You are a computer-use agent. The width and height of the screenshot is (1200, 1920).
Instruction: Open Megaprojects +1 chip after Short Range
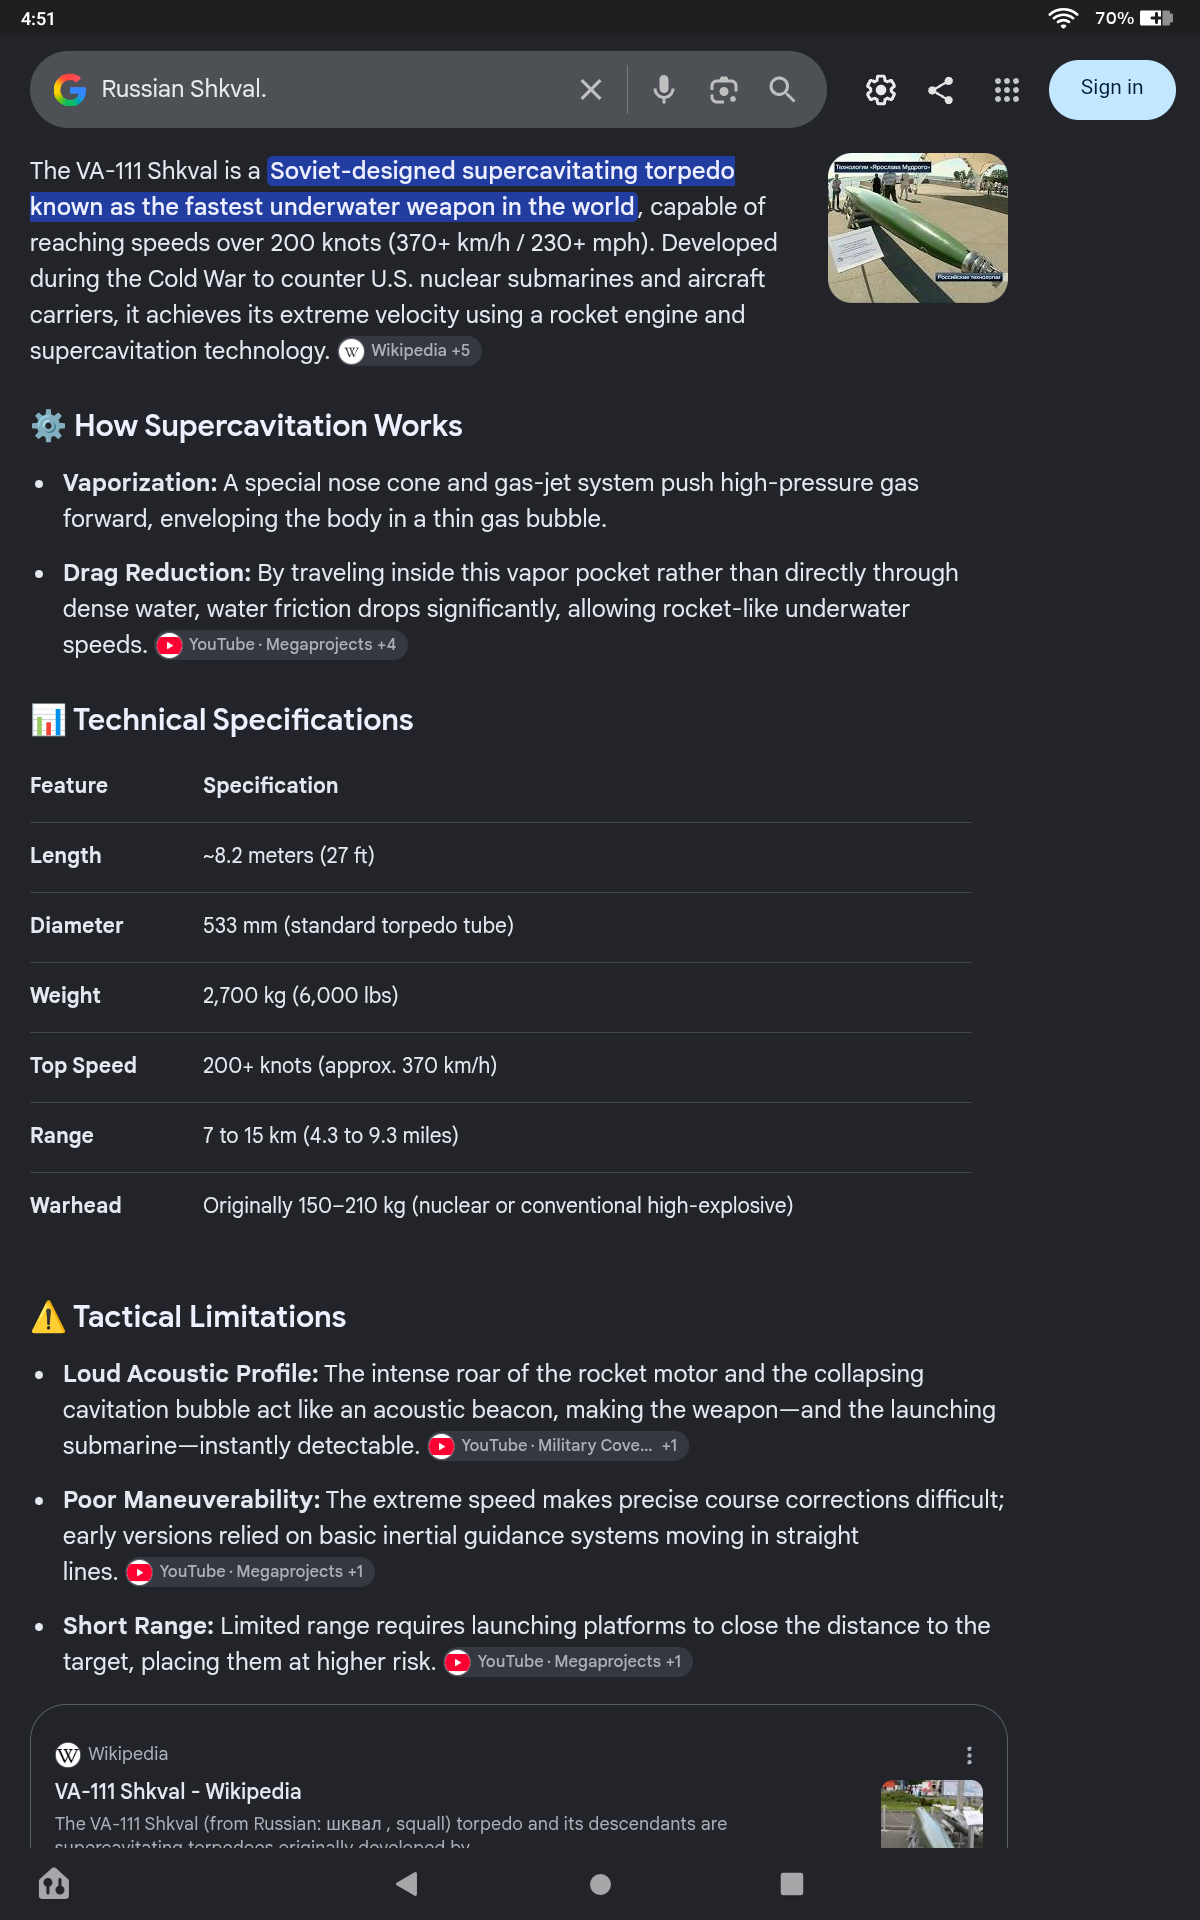click(x=568, y=1662)
